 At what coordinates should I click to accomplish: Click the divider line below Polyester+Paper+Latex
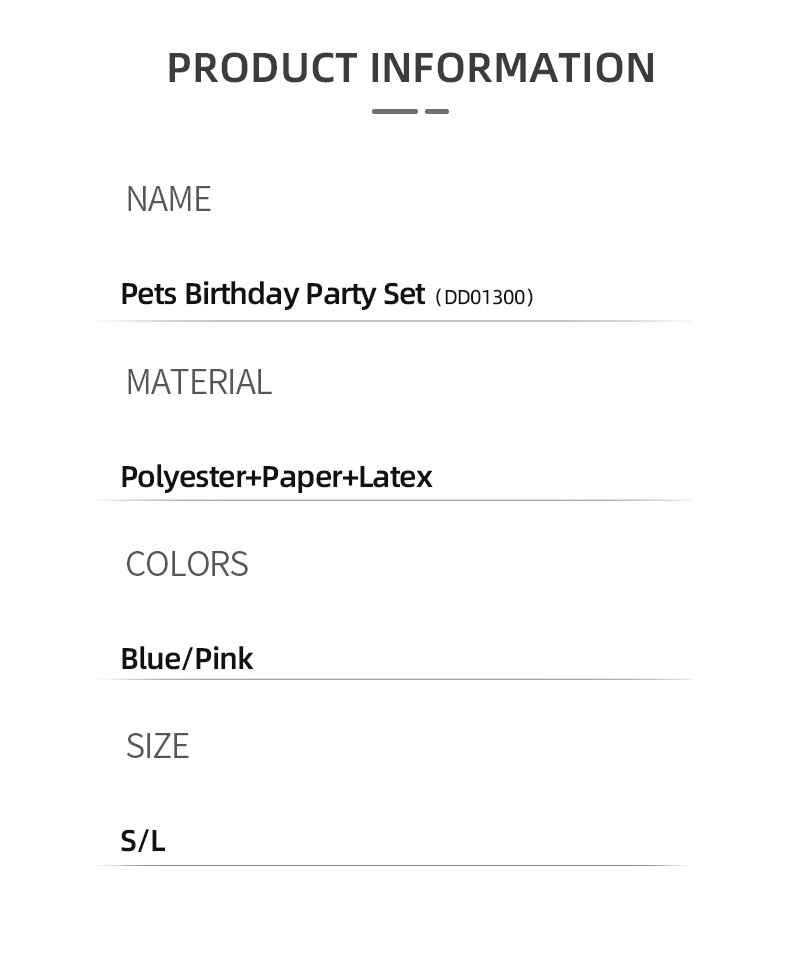pos(394,500)
